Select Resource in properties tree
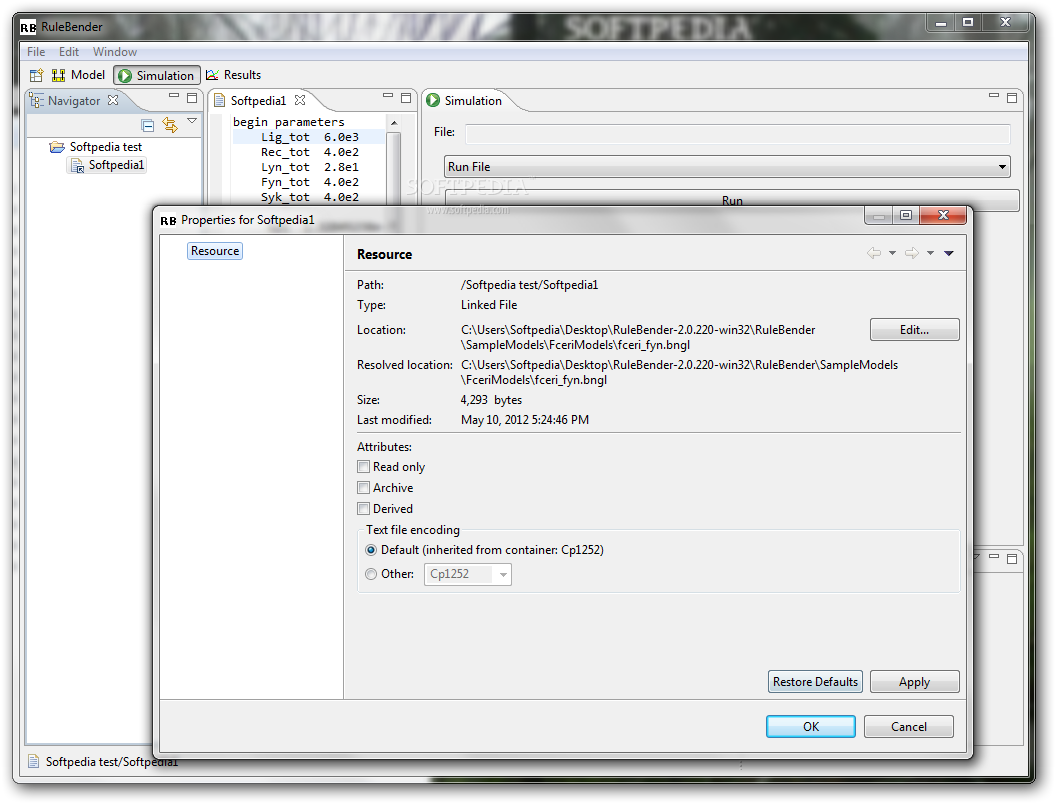The image size is (1056, 804). 215,250
